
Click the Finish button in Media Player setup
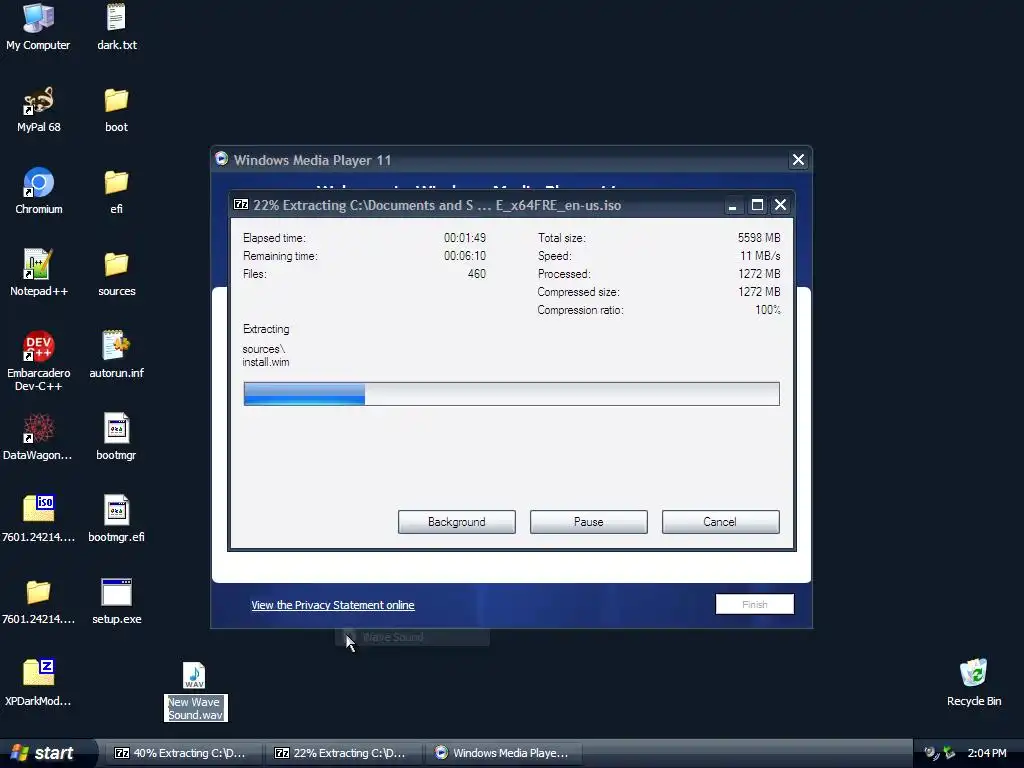tap(754, 604)
